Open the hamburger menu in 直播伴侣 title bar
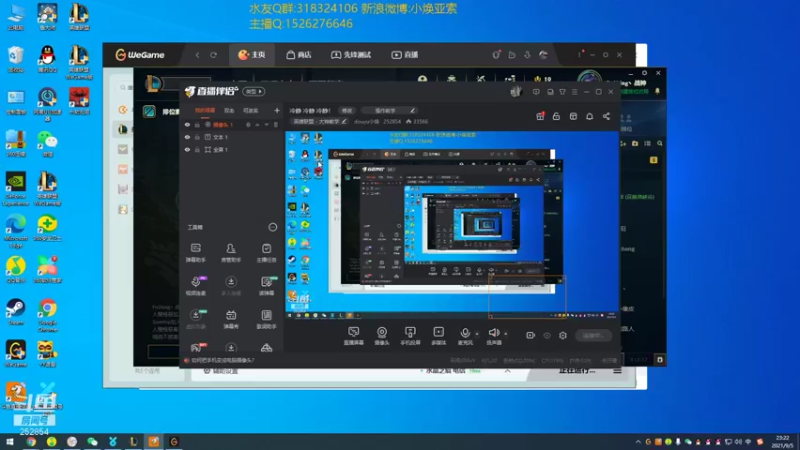Screen dimensions: 800x450 coord(574,92)
